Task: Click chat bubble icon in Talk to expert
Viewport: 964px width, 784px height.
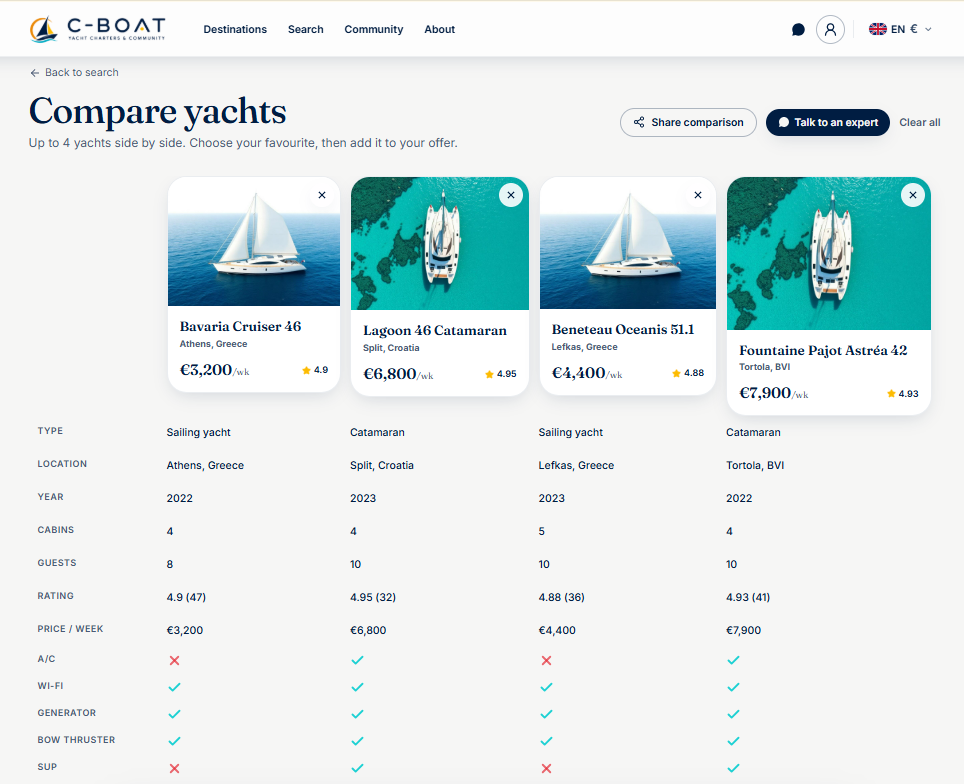Action: (x=784, y=122)
